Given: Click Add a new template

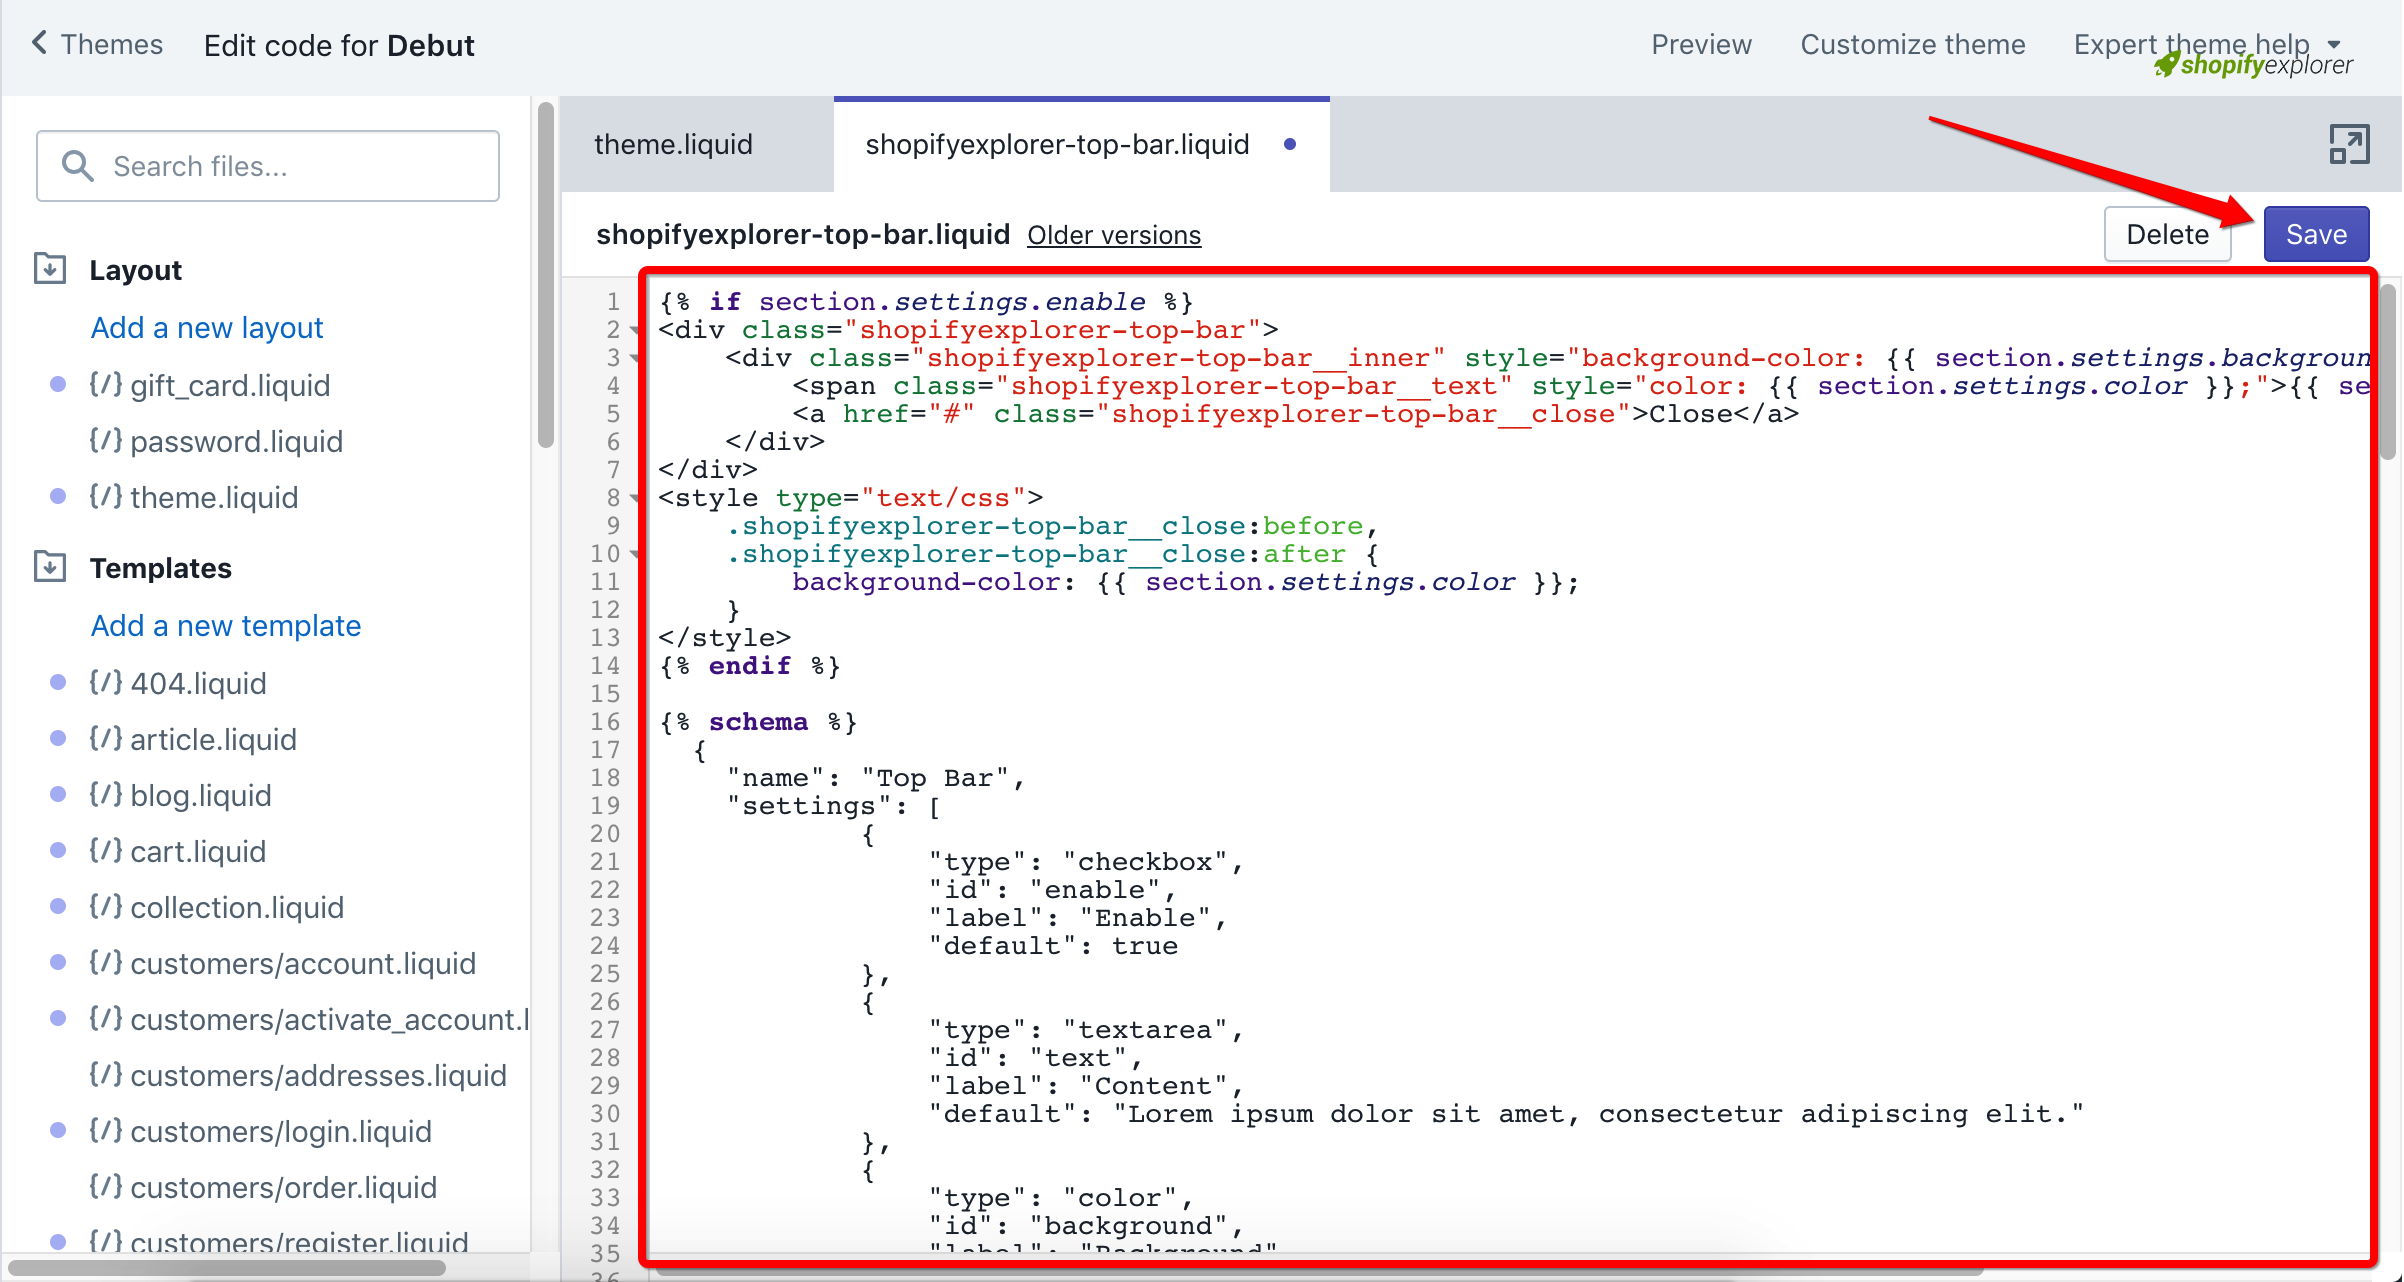Looking at the screenshot, I should click(x=226, y=626).
